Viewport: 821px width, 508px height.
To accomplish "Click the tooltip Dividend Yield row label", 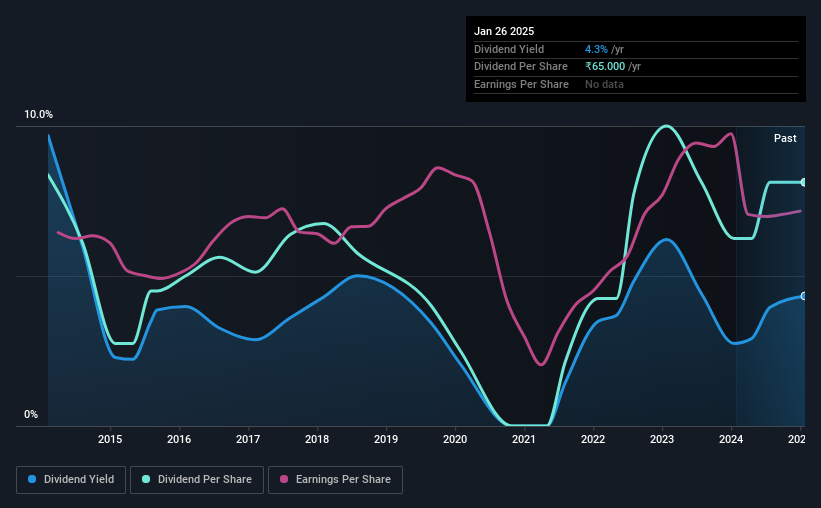I will (x=509, y=49).
